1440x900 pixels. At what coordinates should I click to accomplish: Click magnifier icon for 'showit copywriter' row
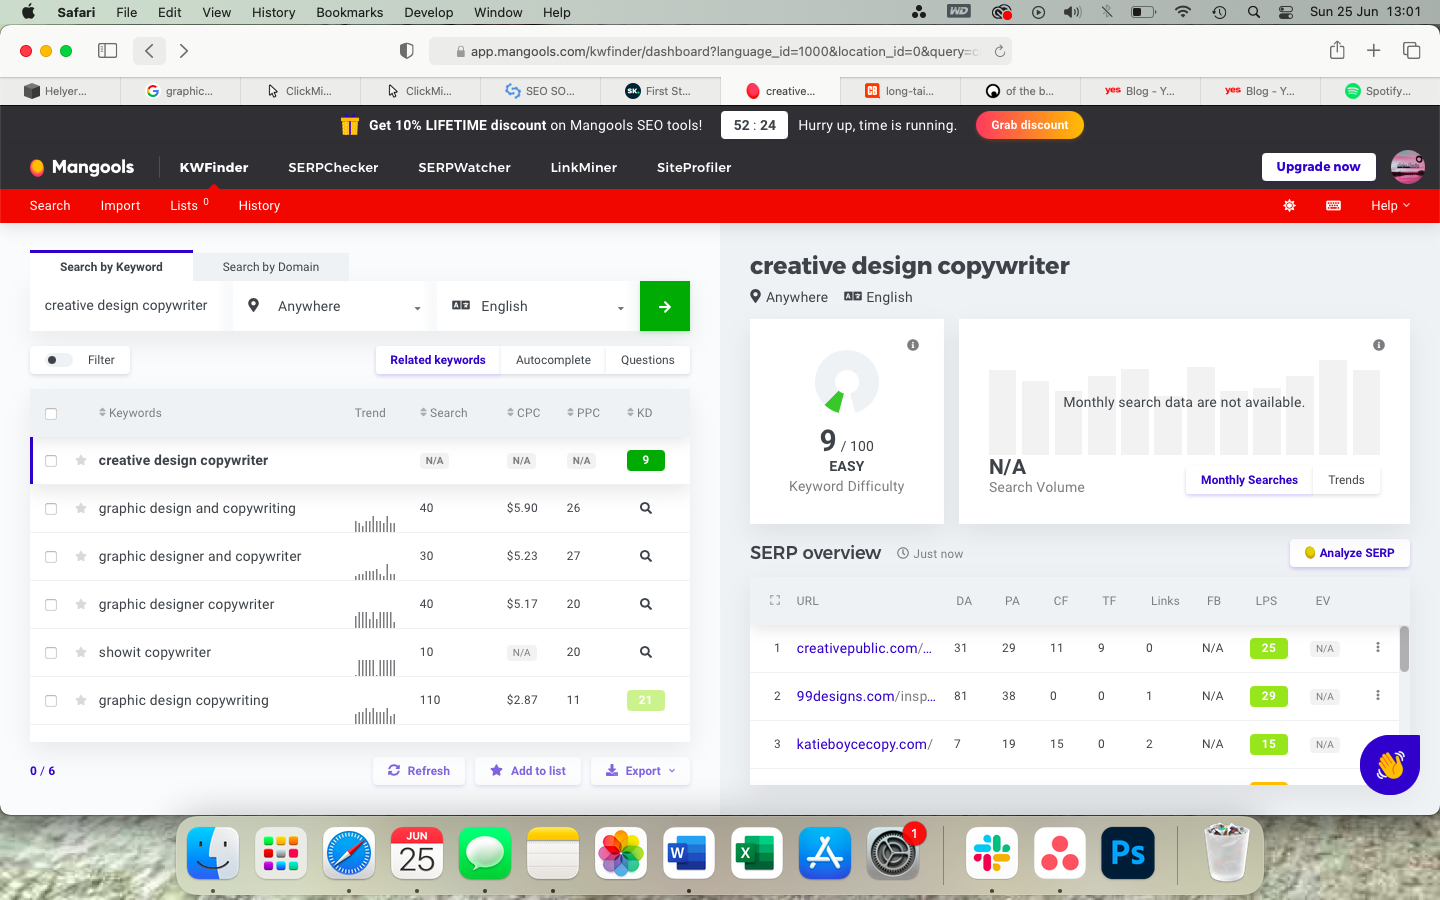[x=646, y=652]
